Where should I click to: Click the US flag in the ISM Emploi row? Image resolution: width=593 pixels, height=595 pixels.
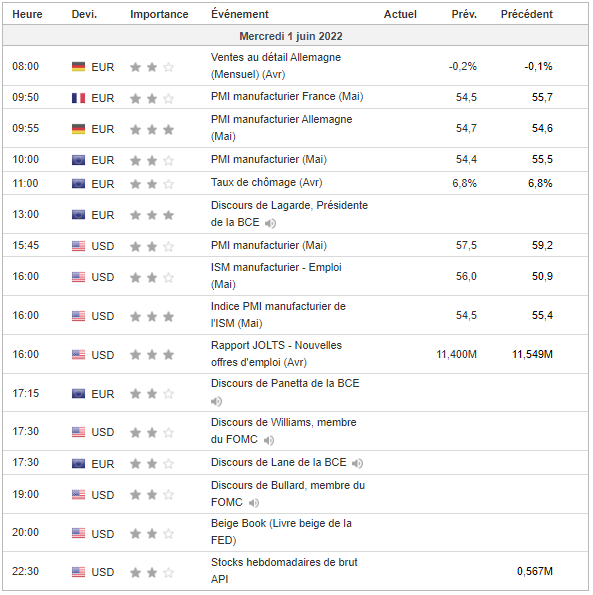[x=78, y=277]
